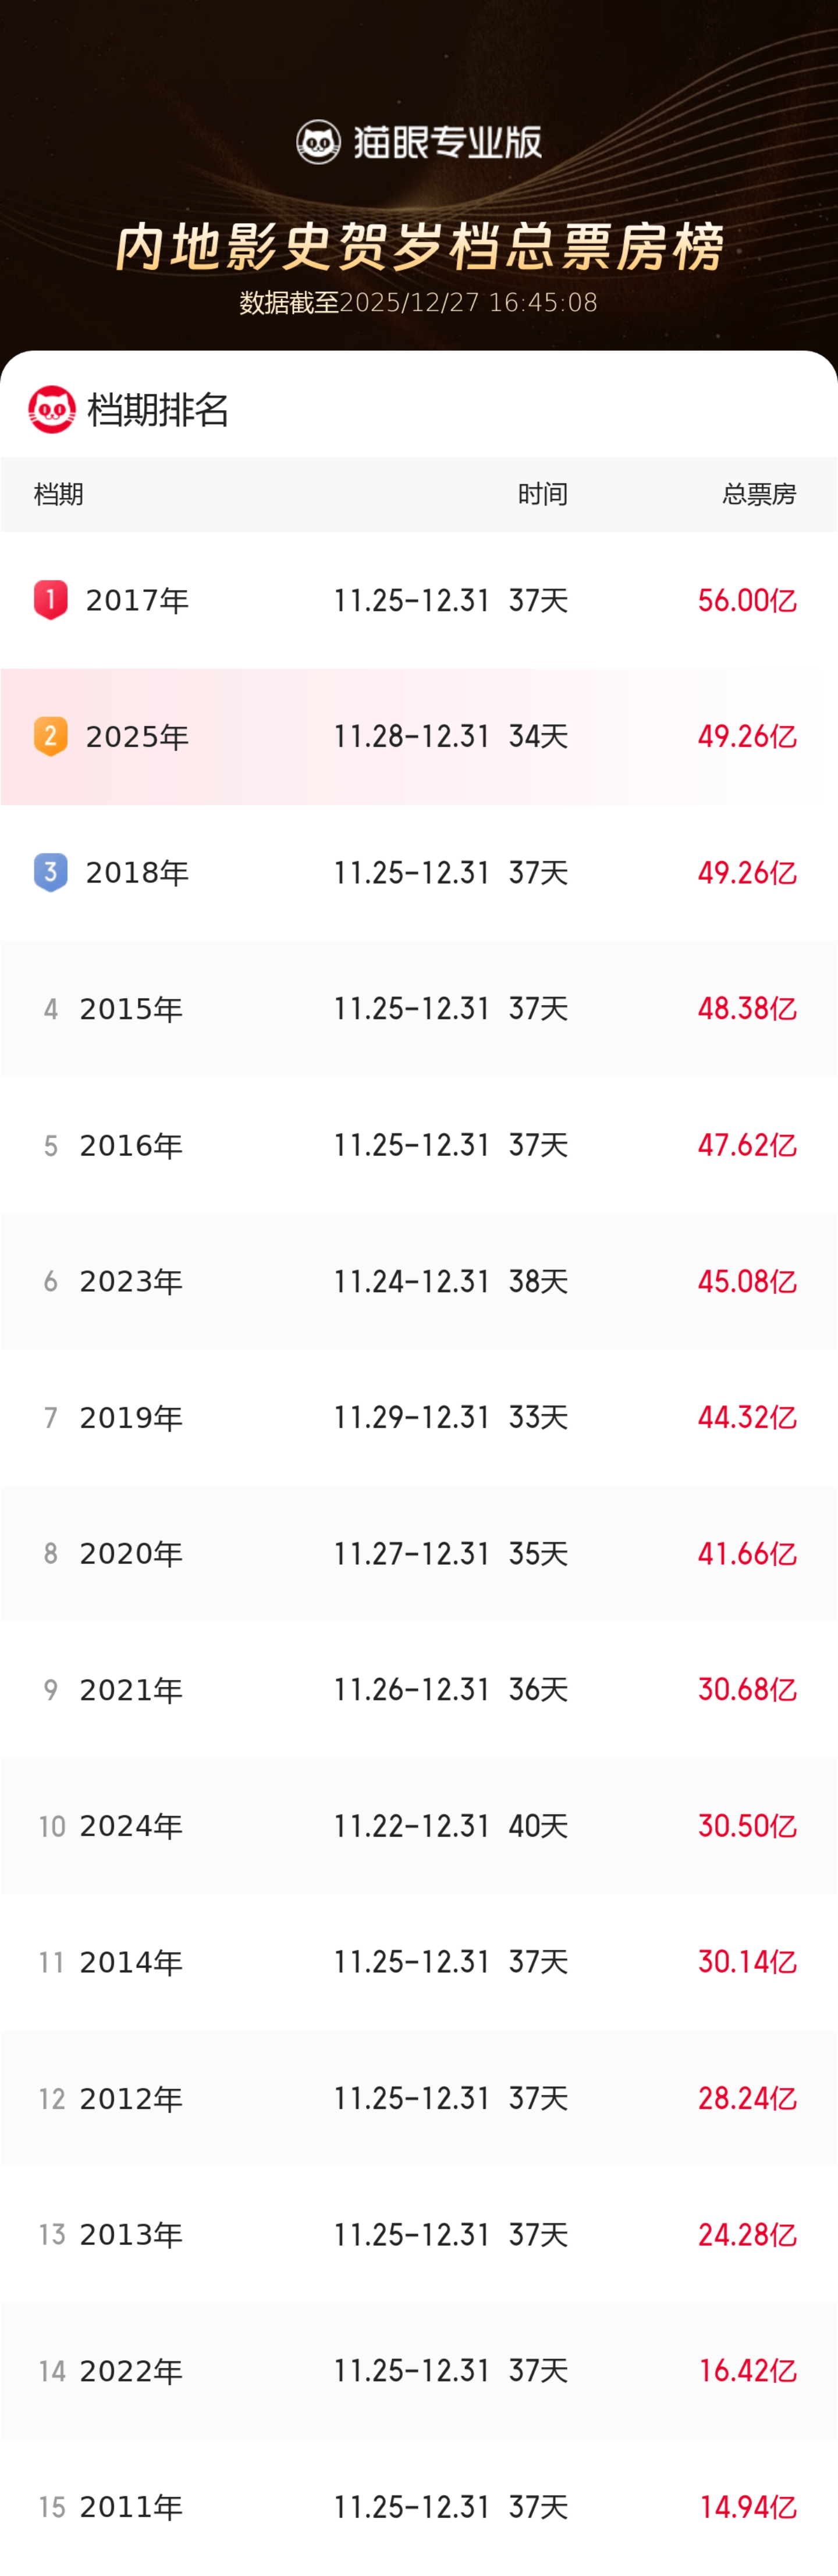The width and height of the screenshot is (838, 2576).
Task: Click the orange rank 2 badge
Action: pyautogui.click(x=51, y=736)
